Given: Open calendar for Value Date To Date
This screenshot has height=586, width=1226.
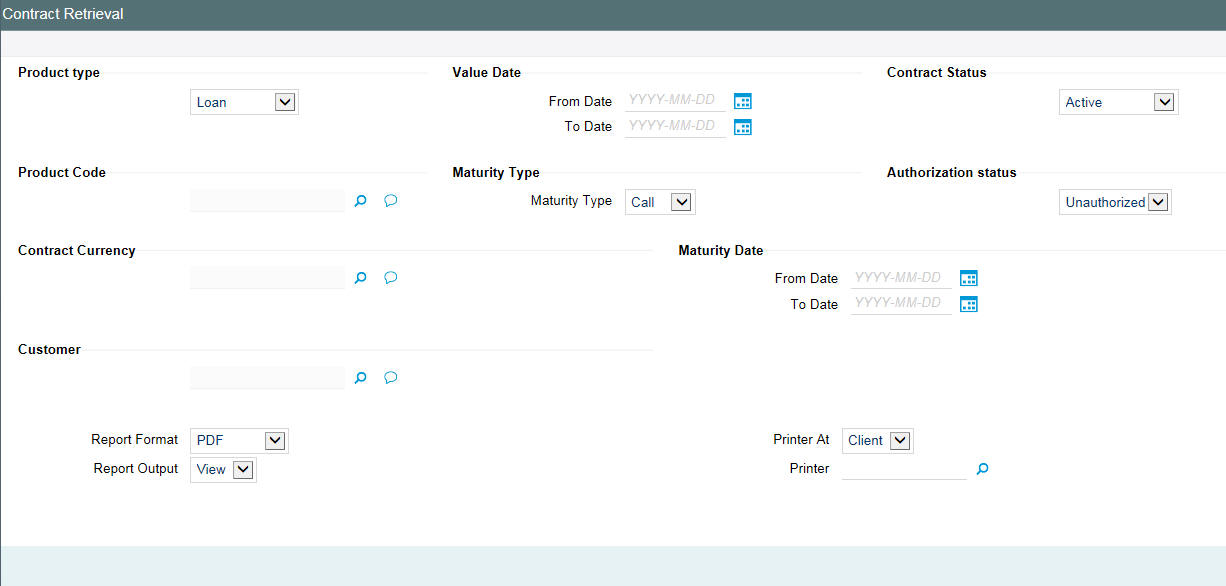Looking at the screenshot, I should click(x=742, y=127).
